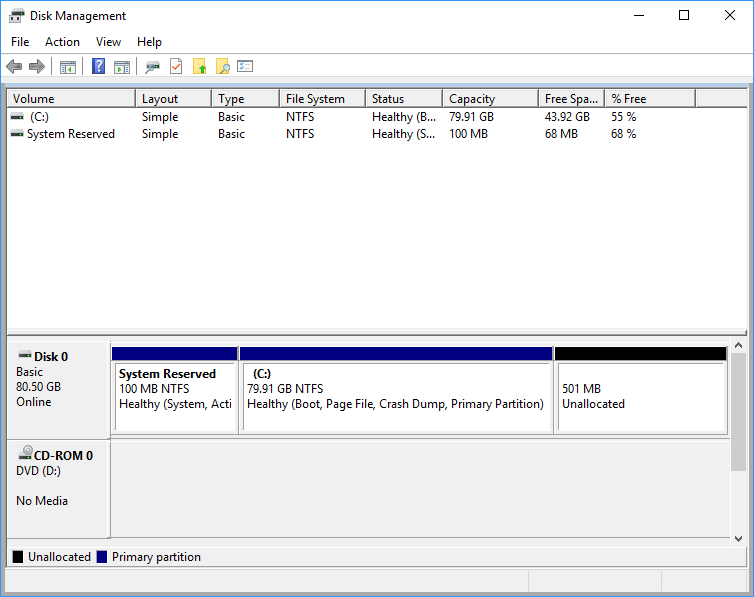Screen dimensions: 754x597
Task: Select the Disk 0 Basic 80.50 GB label
Action: (x=58, y=389)
